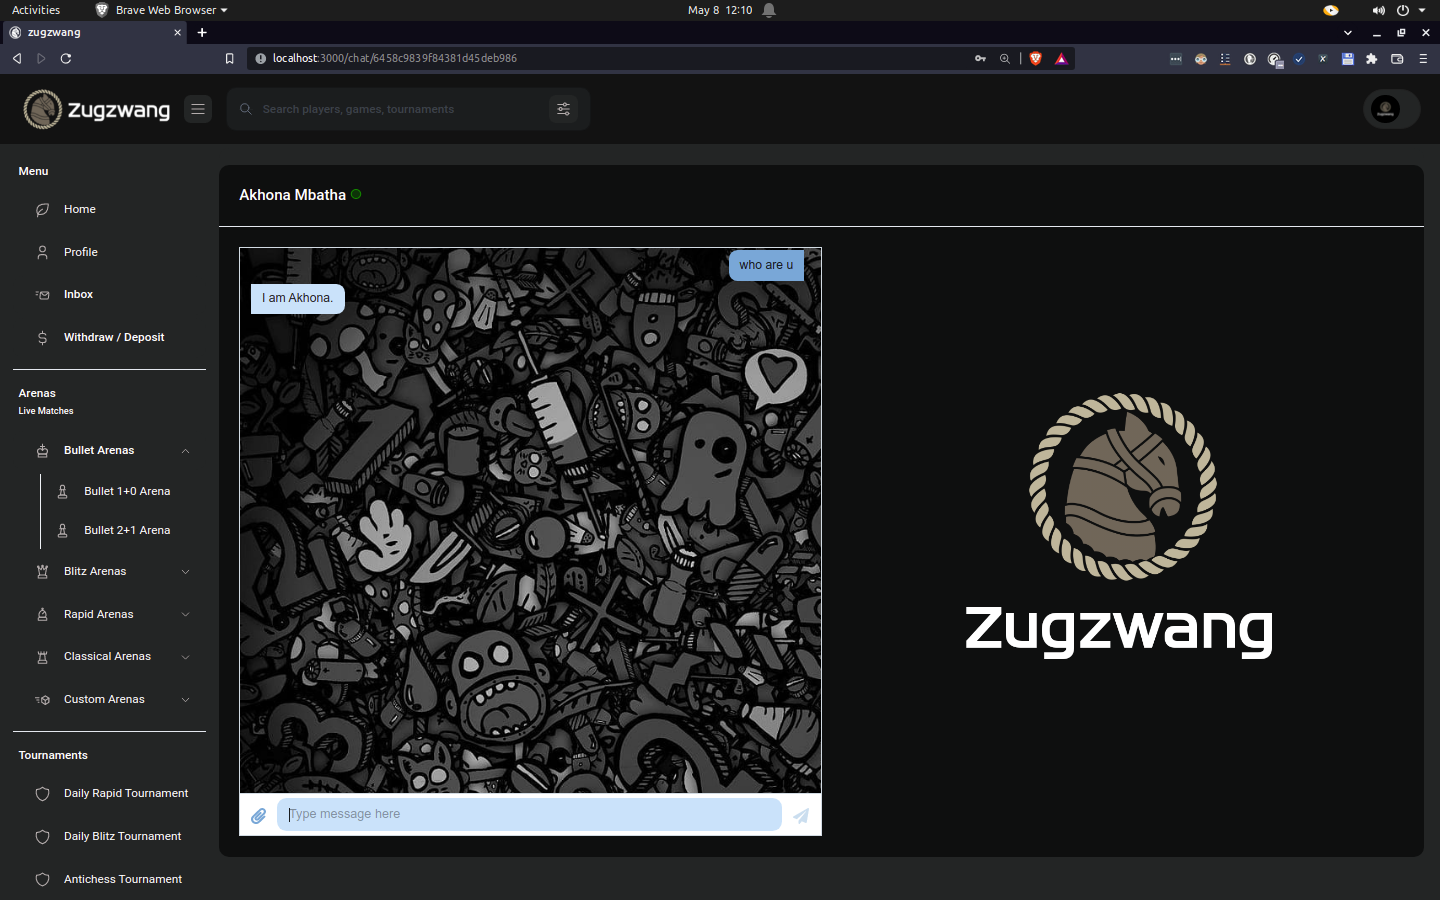The image size is (1440, 900).
Task: Open the Brave main menu button
Action: coord(1423,59)
